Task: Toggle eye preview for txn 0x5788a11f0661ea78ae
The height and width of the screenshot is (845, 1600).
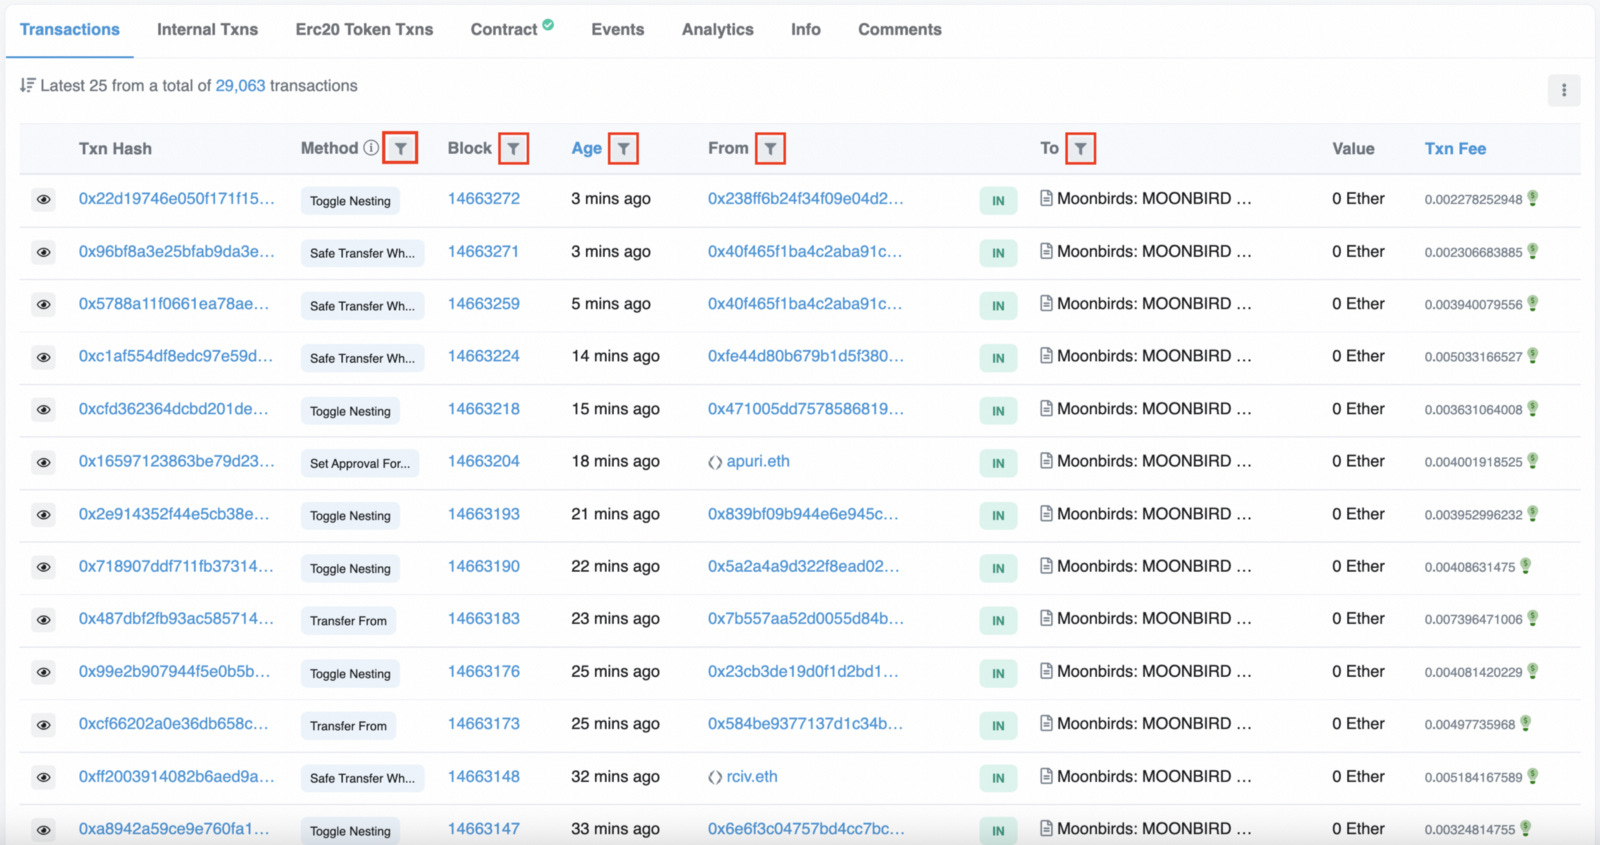Action: 43,304
